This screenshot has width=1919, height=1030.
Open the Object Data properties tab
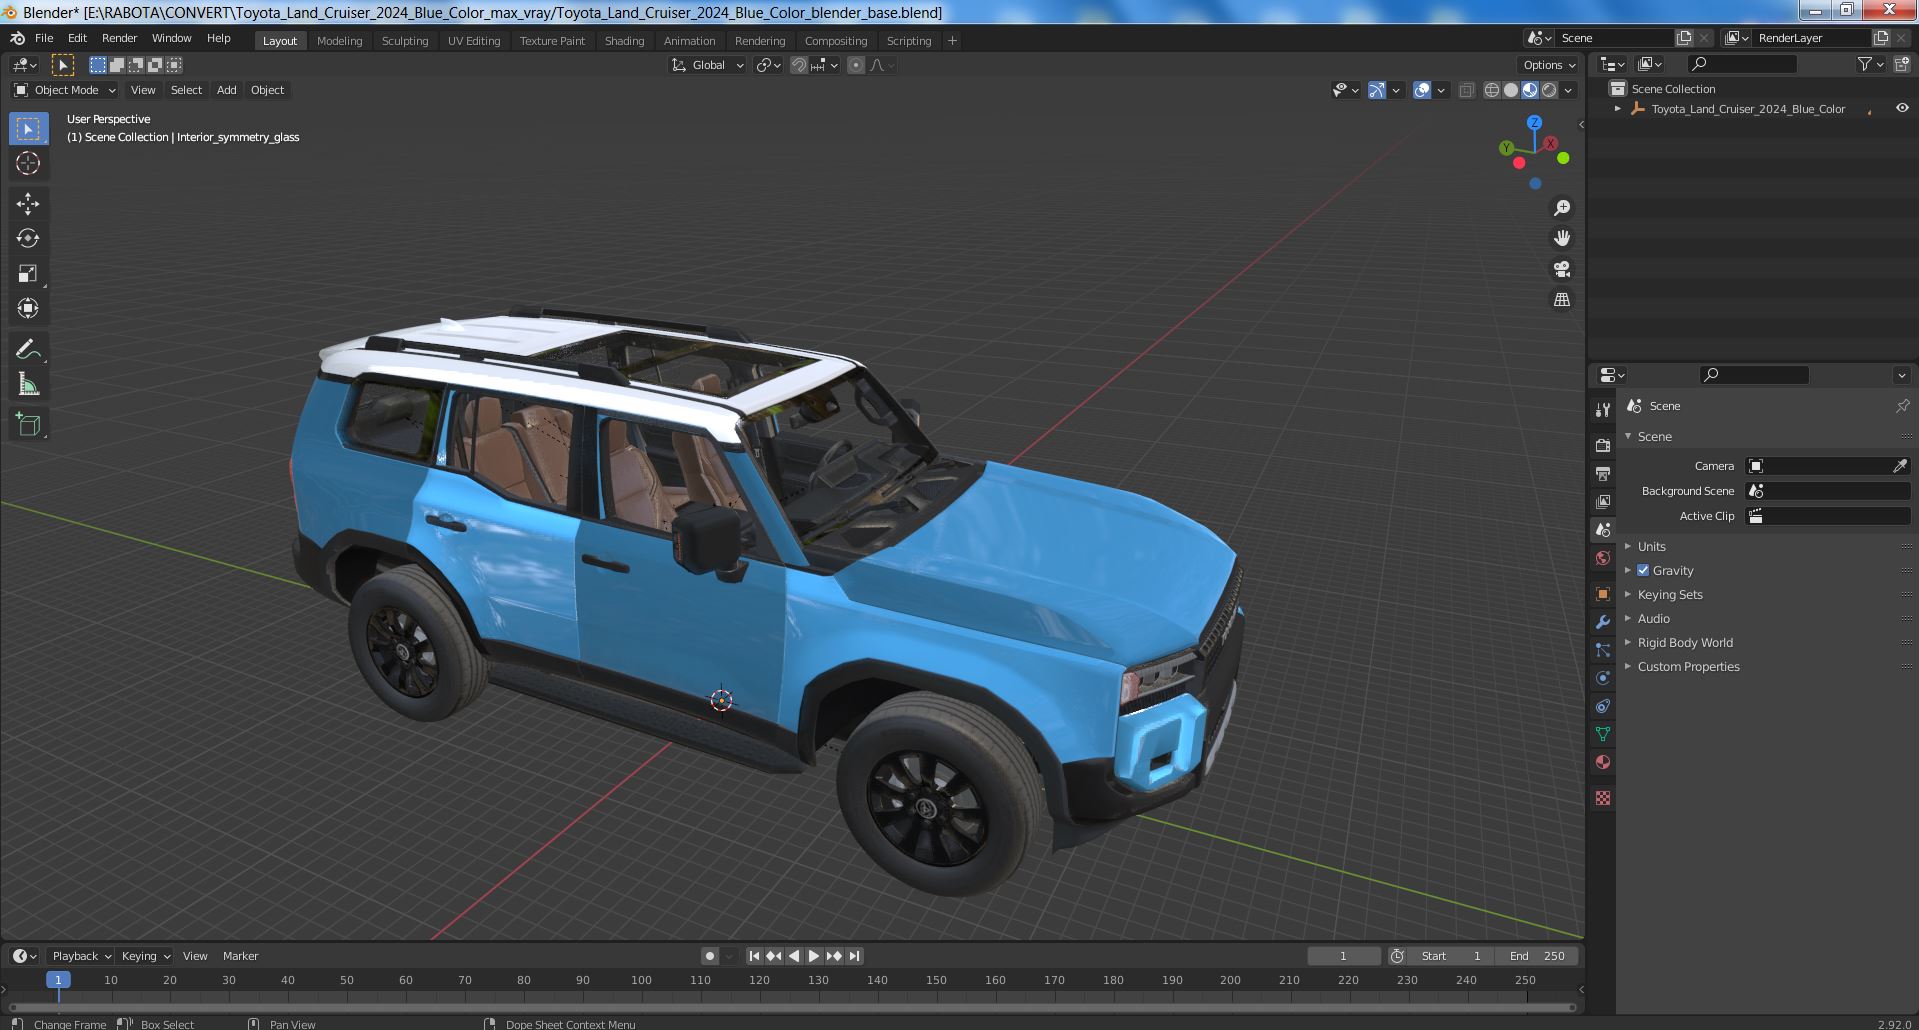click(x=1603, y=734)
